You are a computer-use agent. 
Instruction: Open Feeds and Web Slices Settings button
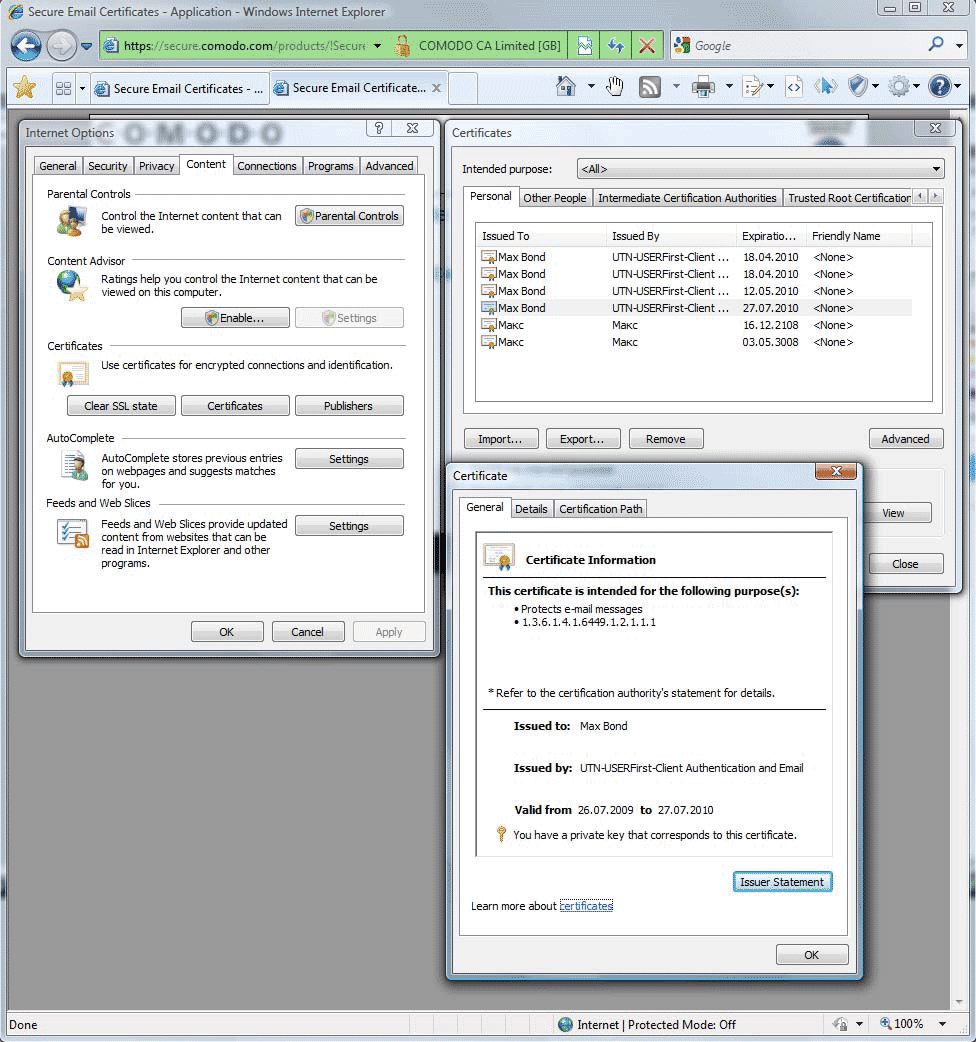click(349, 526)
